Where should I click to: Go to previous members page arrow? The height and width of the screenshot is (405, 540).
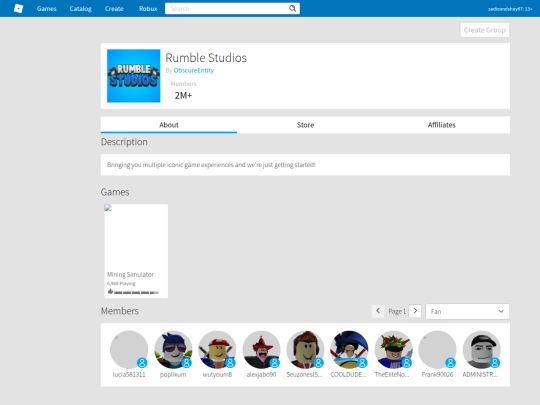point(378,311)
